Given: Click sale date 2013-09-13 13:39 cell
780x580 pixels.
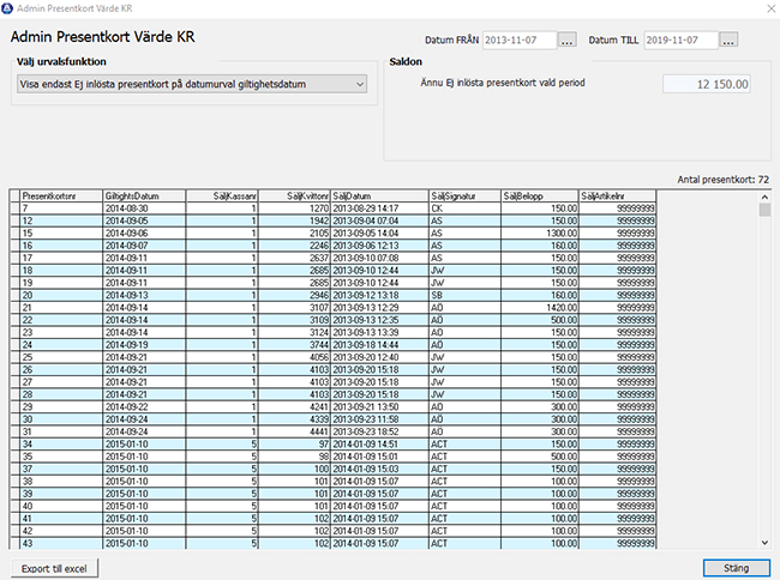Looking at the screenshot, I should click(380, 333).
